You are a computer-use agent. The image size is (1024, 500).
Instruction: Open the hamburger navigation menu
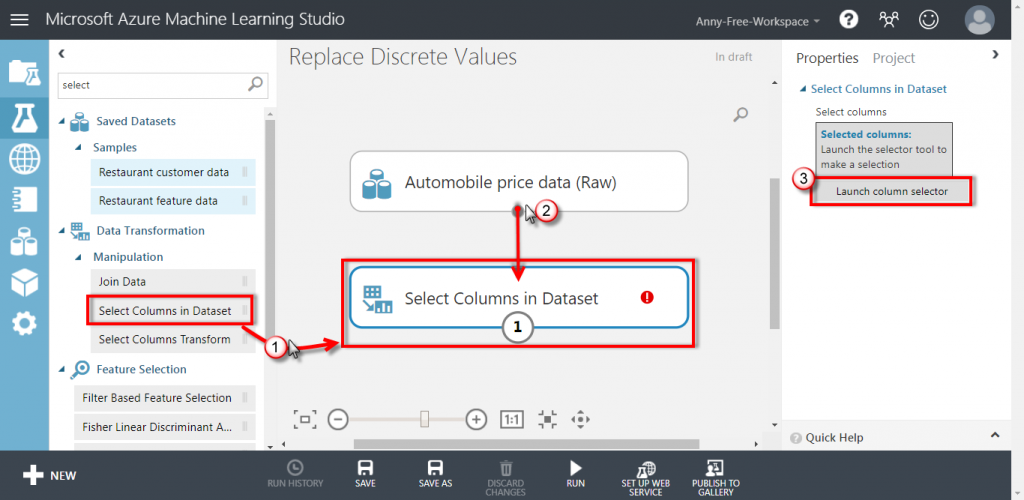pyautogui.click(x=20, y=19)
